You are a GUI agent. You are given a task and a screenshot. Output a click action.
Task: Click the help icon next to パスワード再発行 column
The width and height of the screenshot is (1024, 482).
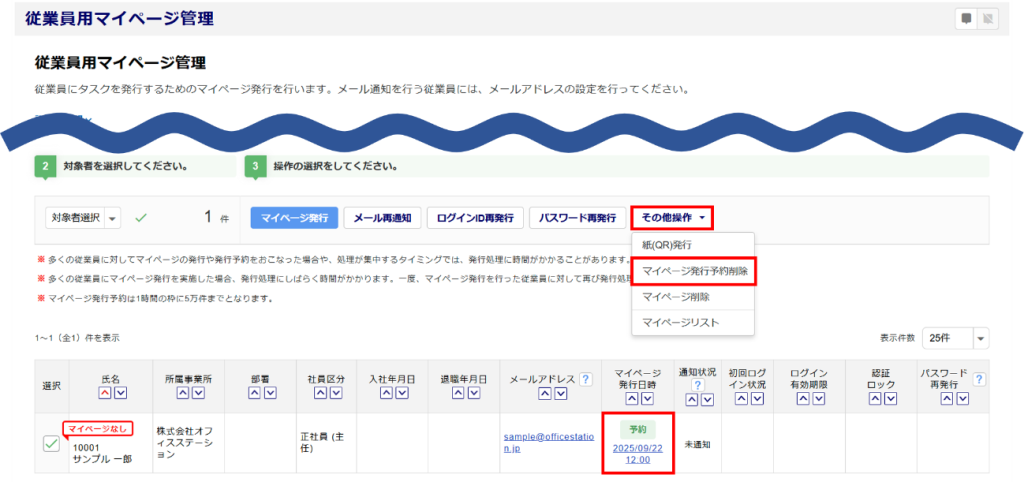[979, 380]
